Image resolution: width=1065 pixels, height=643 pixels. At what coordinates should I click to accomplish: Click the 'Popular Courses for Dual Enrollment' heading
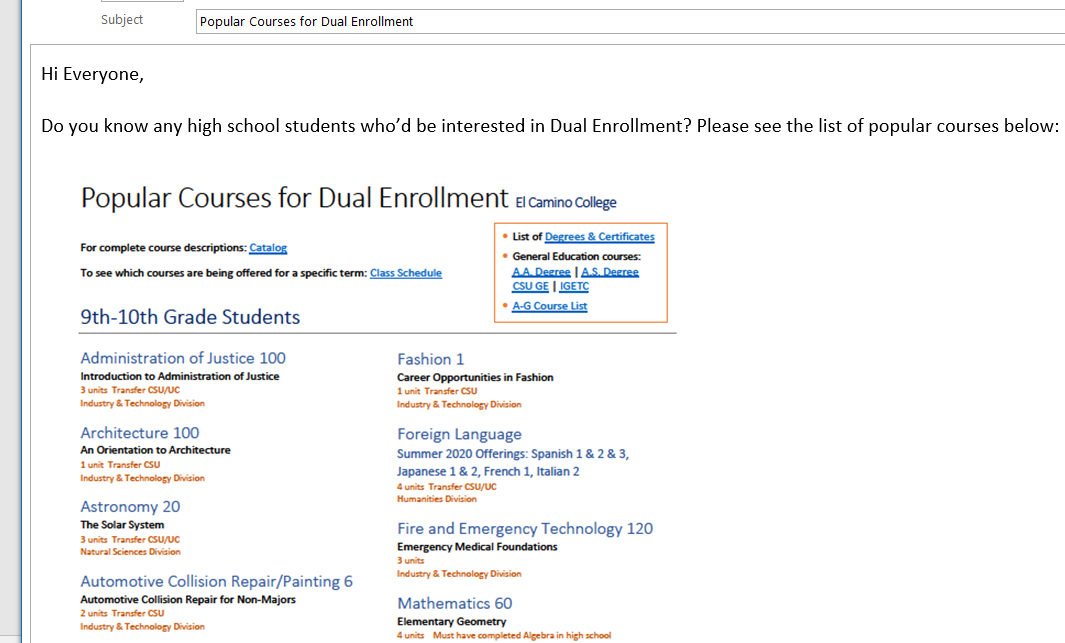click(294, 198)
